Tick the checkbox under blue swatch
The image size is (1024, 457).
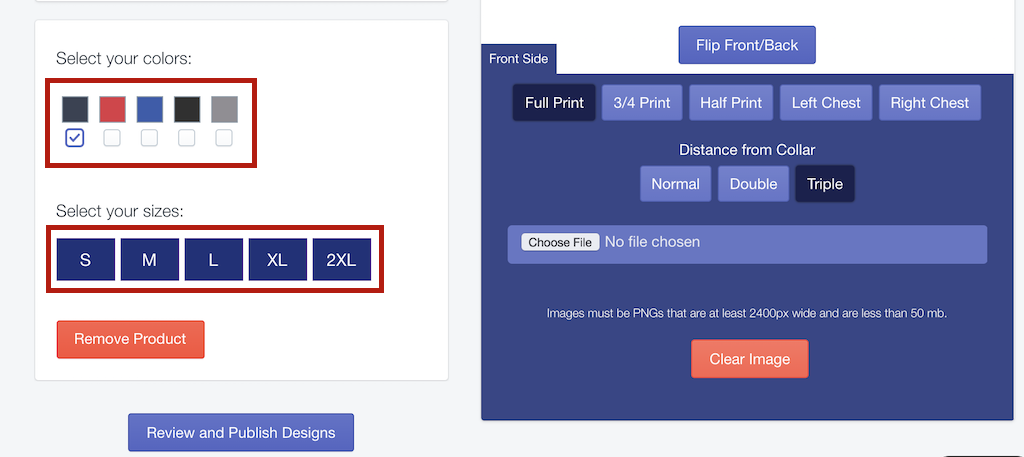150,138
